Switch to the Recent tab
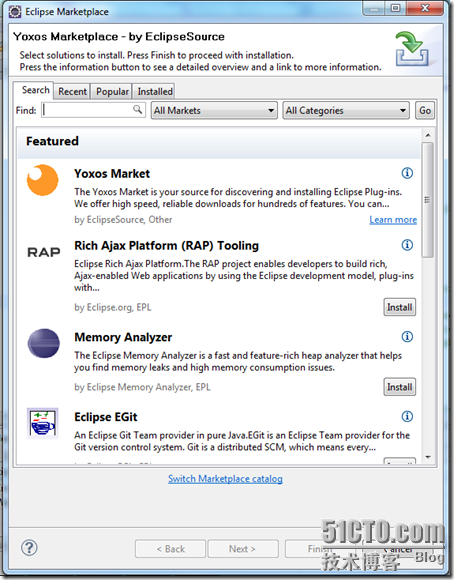Image resolution: width=454 pixels, height=580 pixels. (x=73, y=91)
